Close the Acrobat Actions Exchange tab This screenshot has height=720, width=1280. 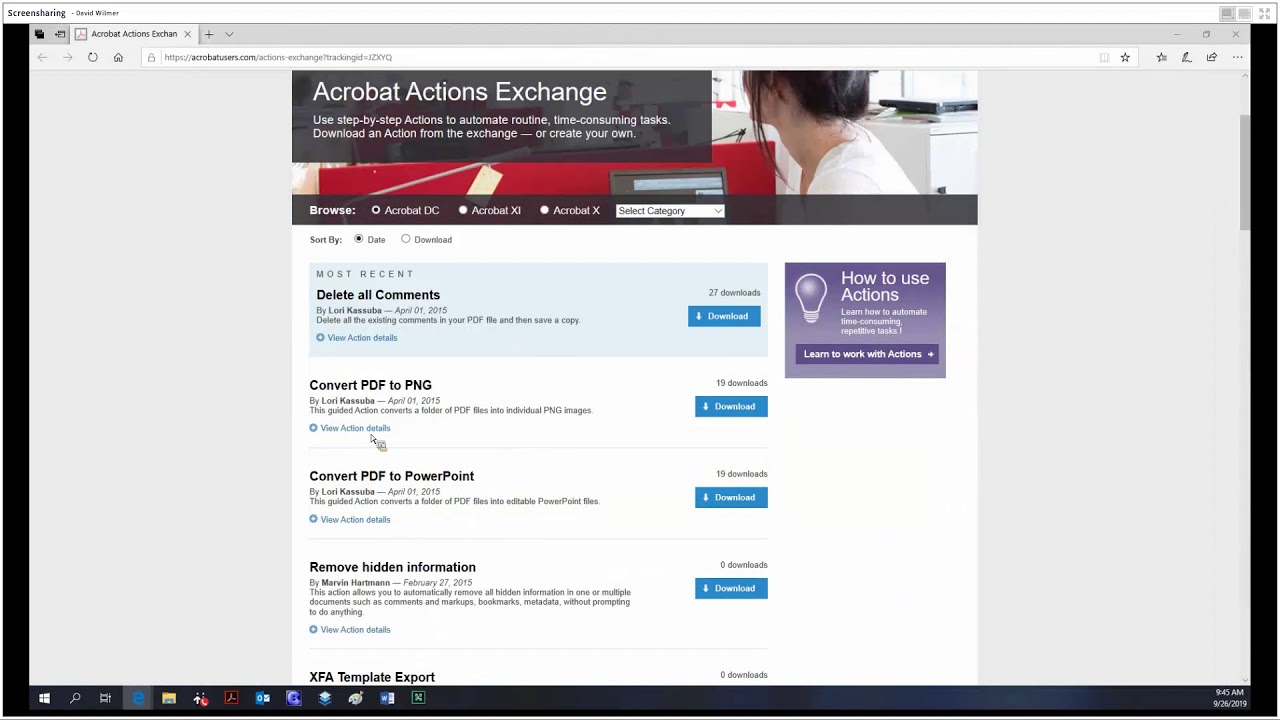coord(187,34)
